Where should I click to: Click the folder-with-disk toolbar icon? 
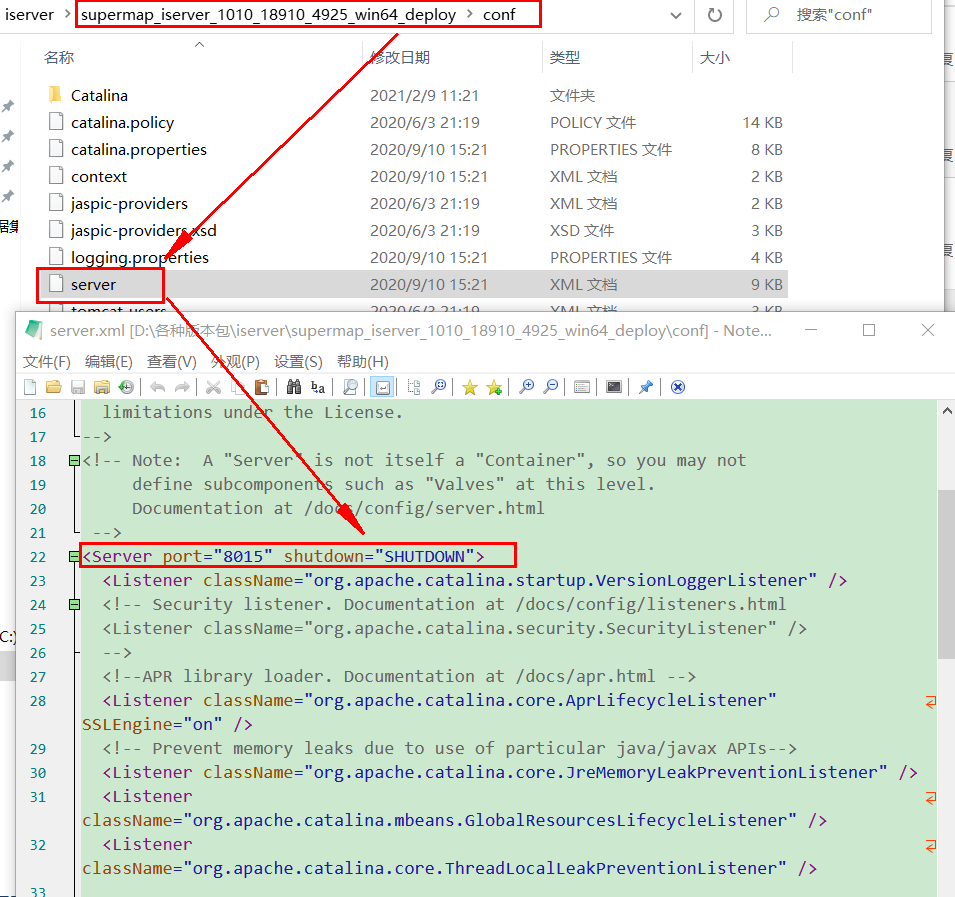[x=102, y=387]
